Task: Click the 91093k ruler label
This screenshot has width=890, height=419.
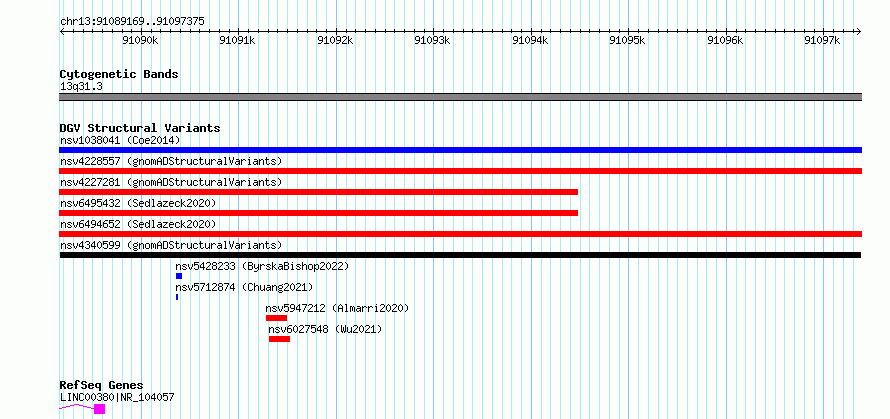Action: [x=433, y=40]
